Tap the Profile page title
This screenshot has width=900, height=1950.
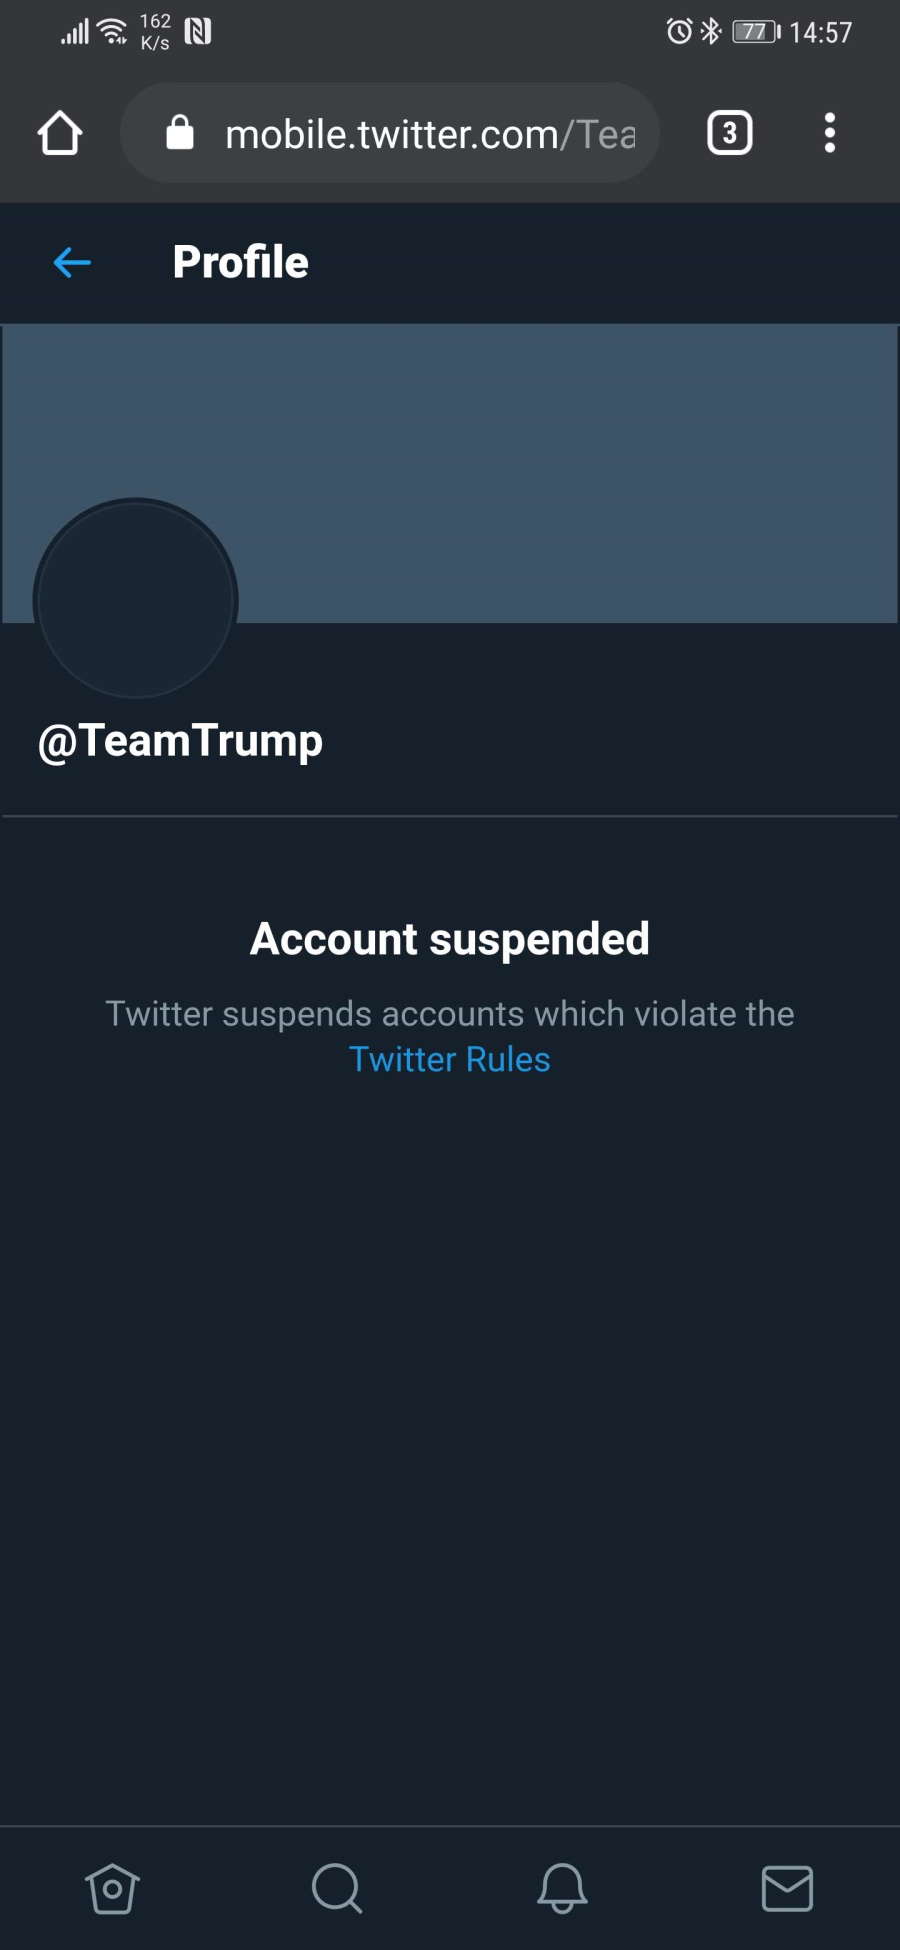pos(241,262)
